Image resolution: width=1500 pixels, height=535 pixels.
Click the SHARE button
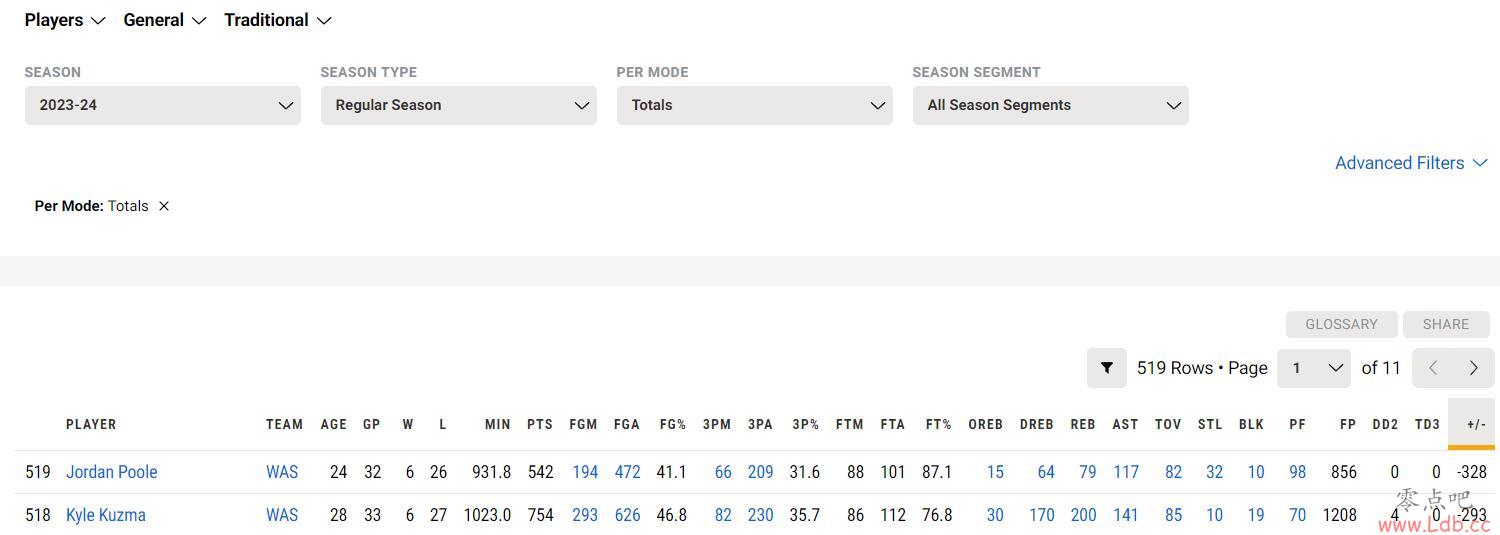coord(1446,324)
